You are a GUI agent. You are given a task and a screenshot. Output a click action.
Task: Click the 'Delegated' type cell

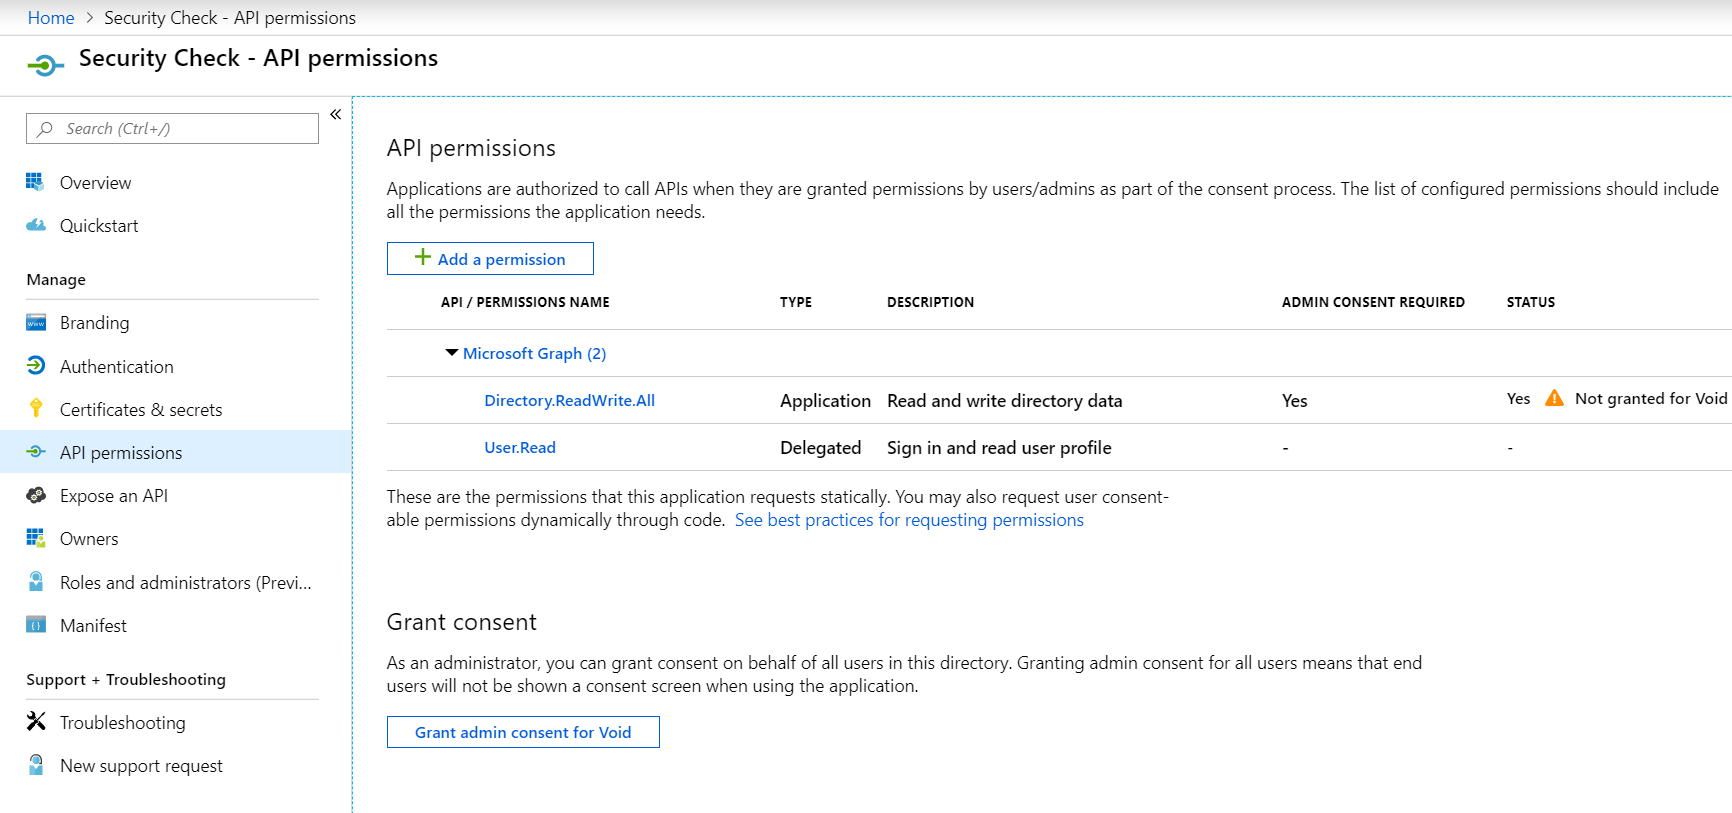pyautogui.click(x=820, y=447)
